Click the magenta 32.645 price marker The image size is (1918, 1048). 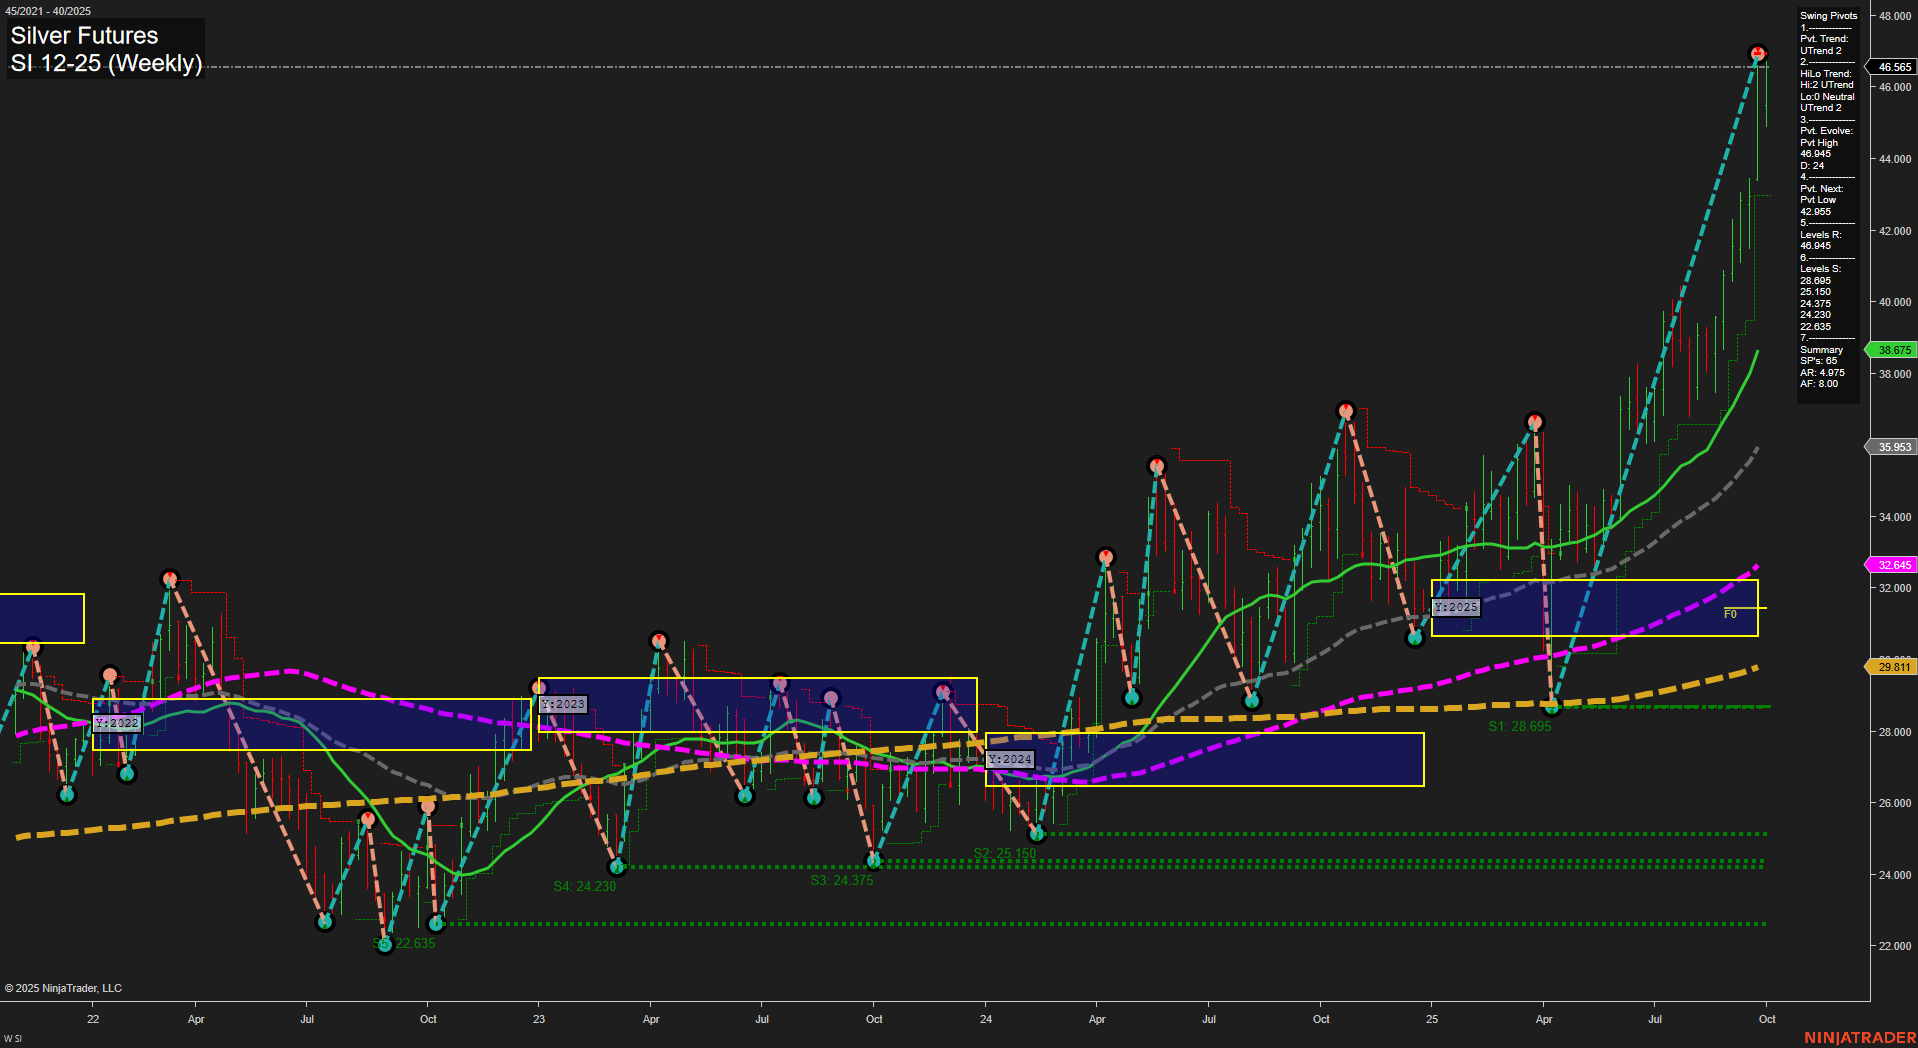(1891, 565)
